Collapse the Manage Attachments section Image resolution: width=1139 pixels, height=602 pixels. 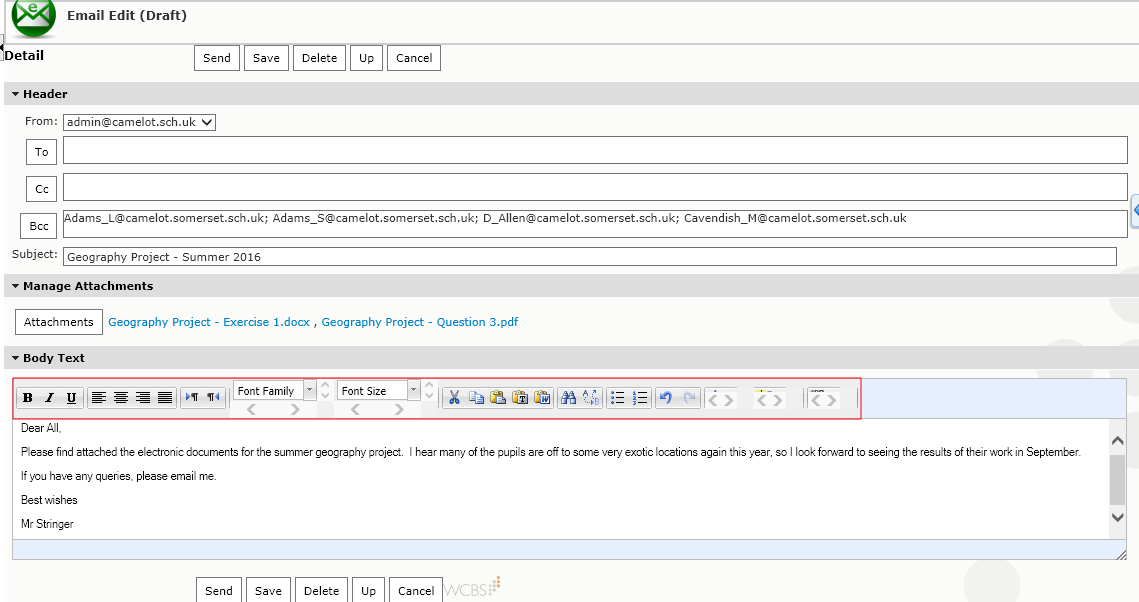click(16, 286)
